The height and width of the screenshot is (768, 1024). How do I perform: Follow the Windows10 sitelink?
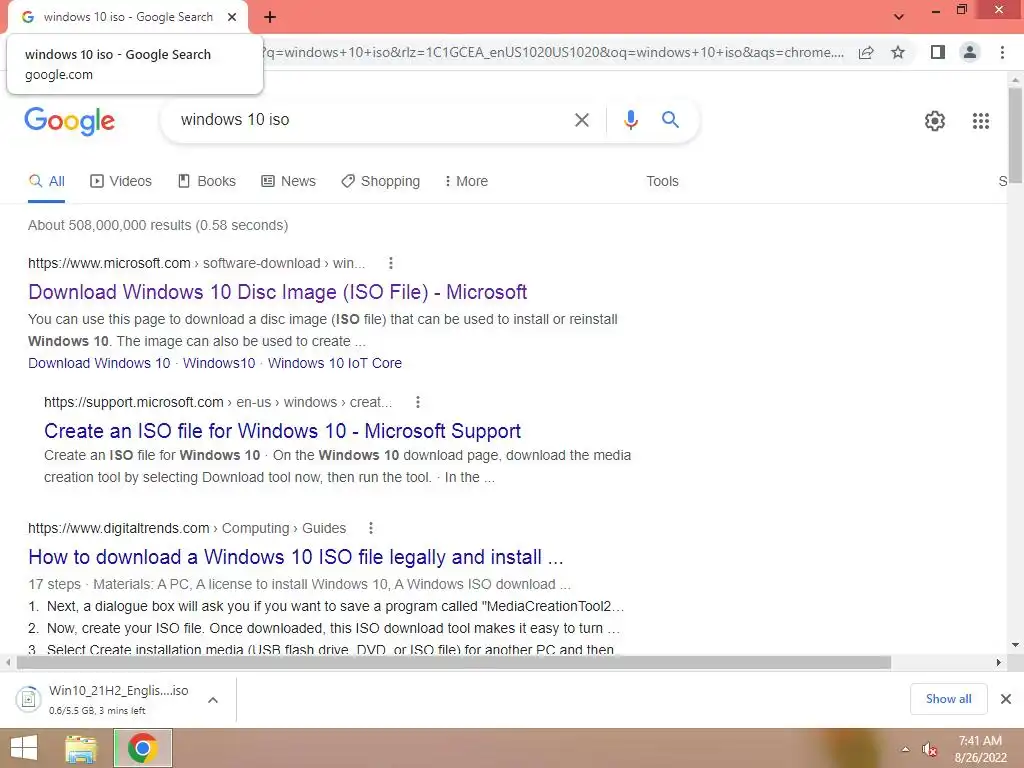click(219, 363)
